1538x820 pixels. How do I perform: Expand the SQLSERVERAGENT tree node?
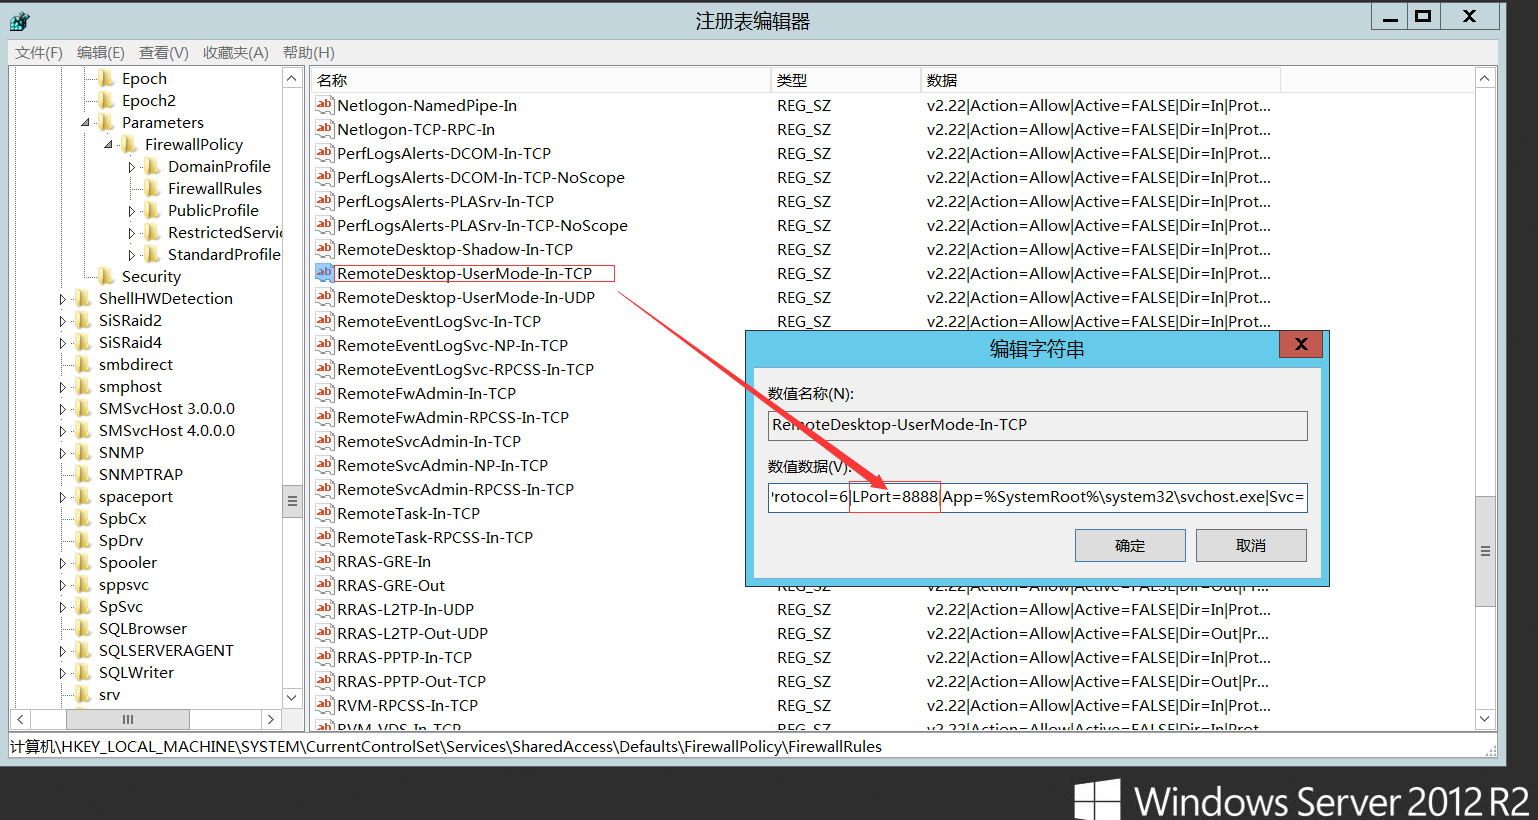(63, 651)
